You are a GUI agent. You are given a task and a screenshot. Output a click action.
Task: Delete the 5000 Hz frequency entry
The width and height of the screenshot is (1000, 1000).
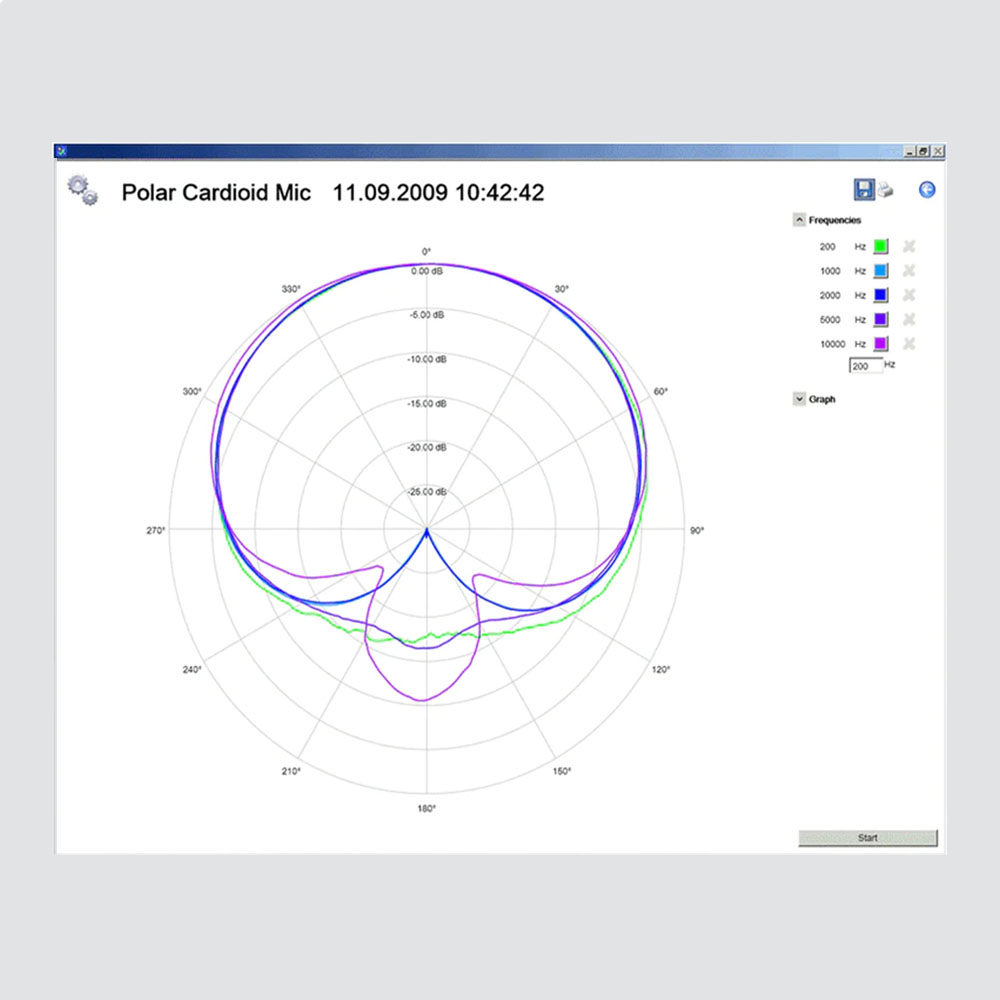coord(909,319)
